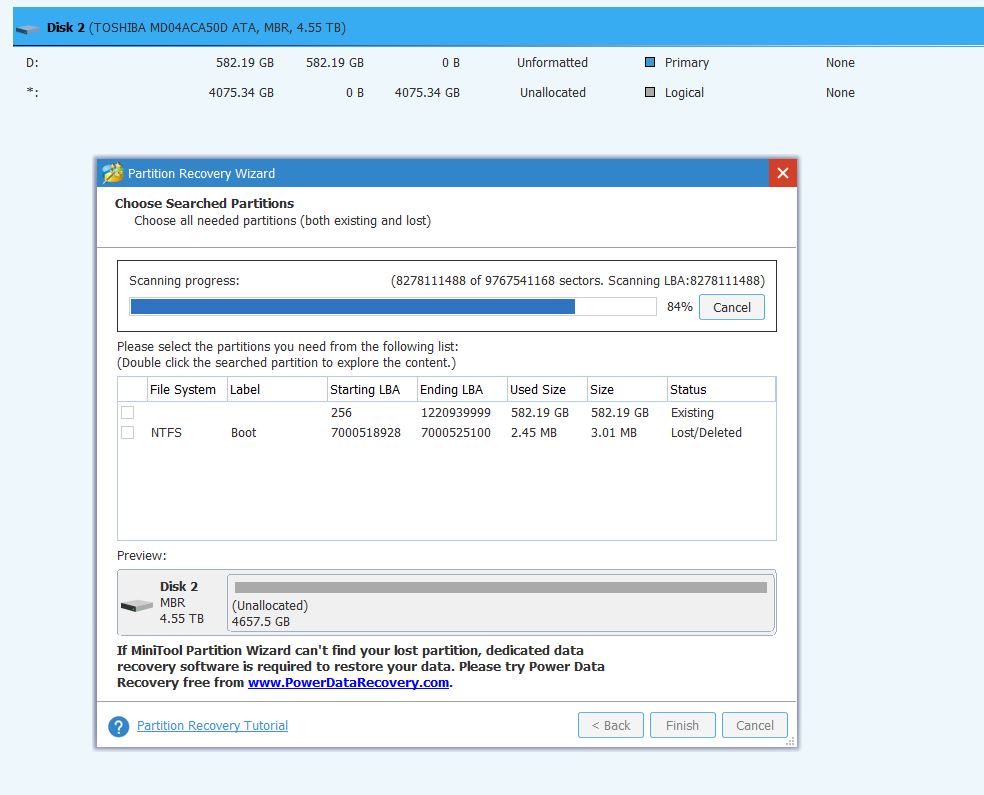
Task: Click the Used Size column header
Action: tap(547, 389)
